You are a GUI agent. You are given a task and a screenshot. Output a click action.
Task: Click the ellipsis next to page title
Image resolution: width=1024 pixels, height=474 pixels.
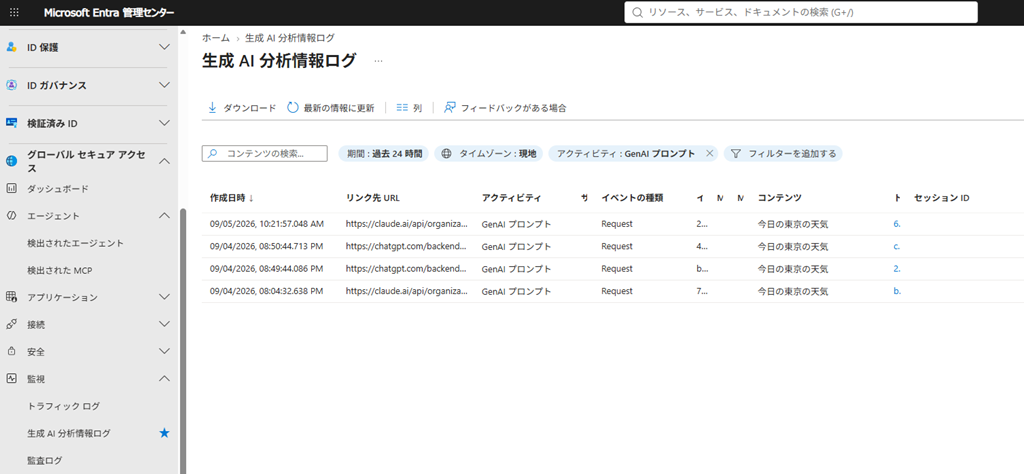[x=378, y=61]
